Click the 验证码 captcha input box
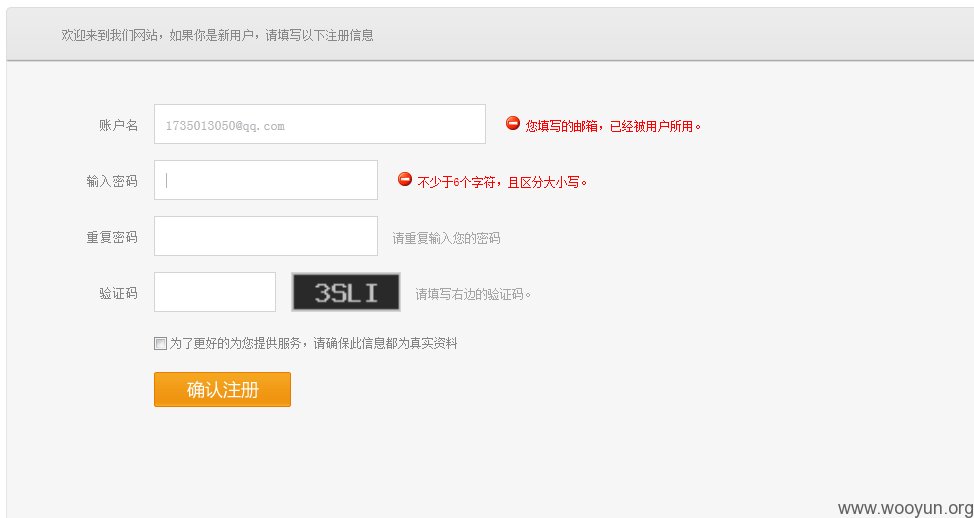This screenshot has height=518, width=974. 214,292
